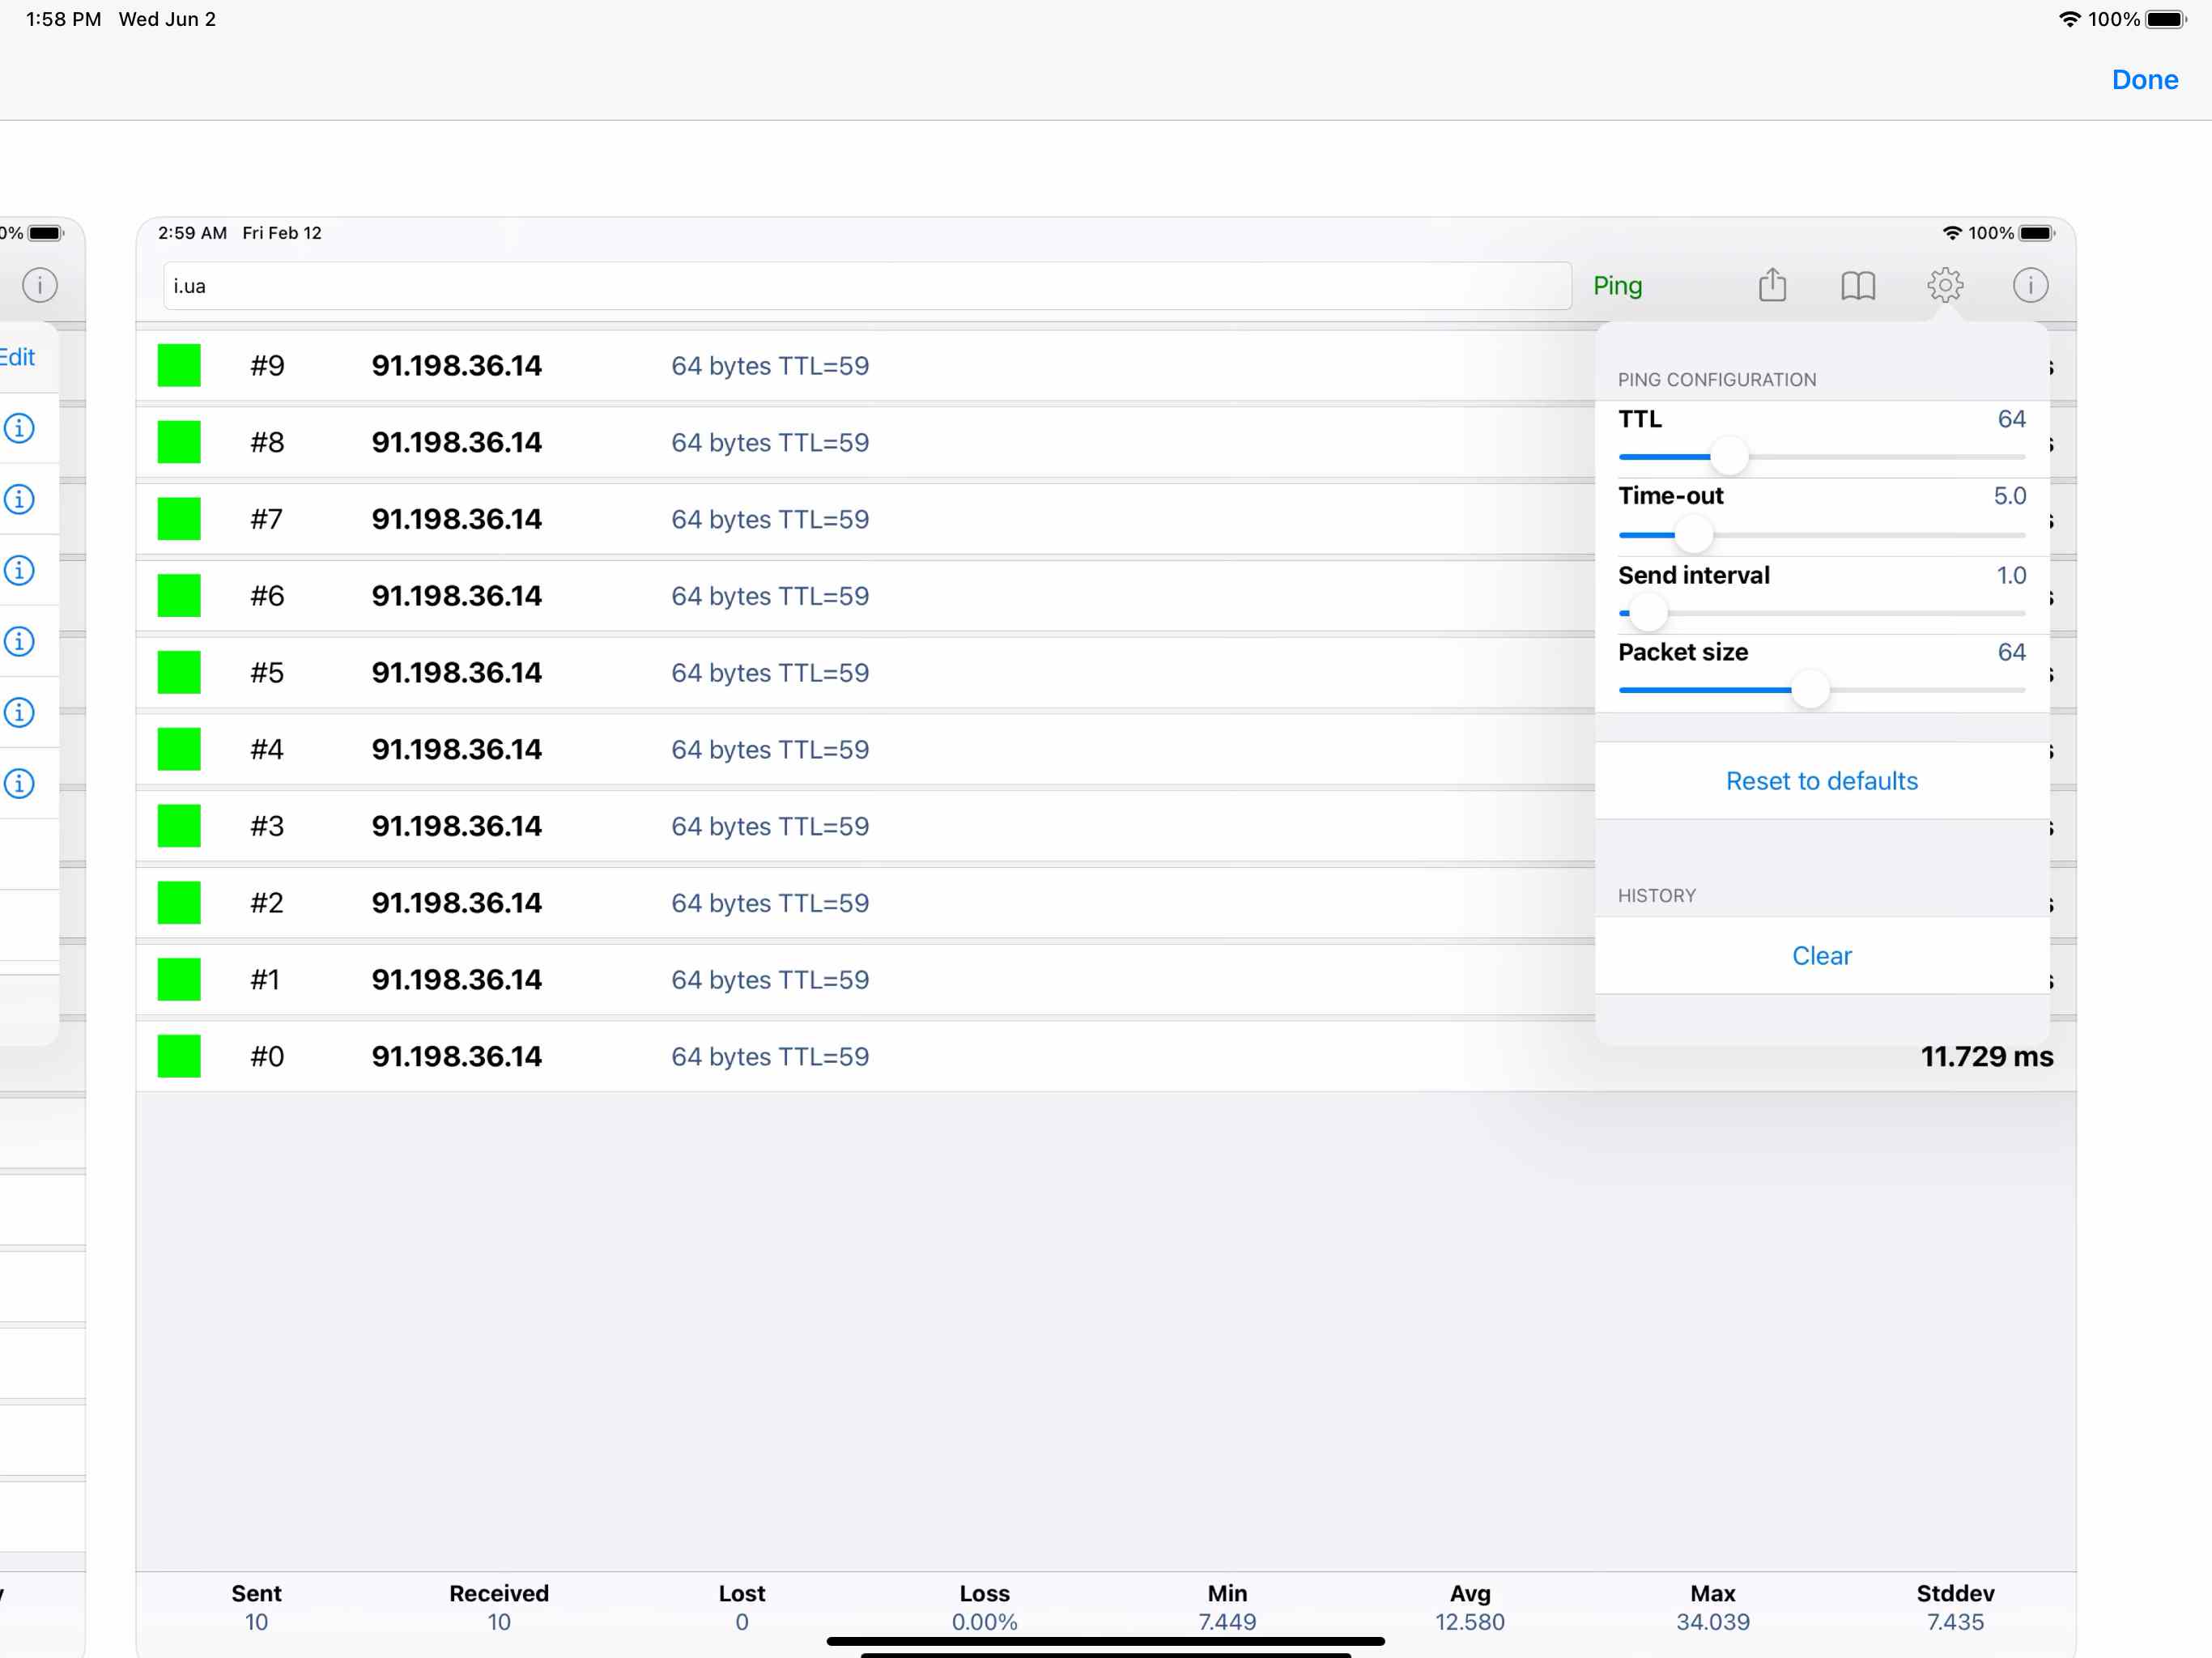Tap Reset to defaults button
Viewport: 2212px width, 1658px height.
click(1822, 780)
